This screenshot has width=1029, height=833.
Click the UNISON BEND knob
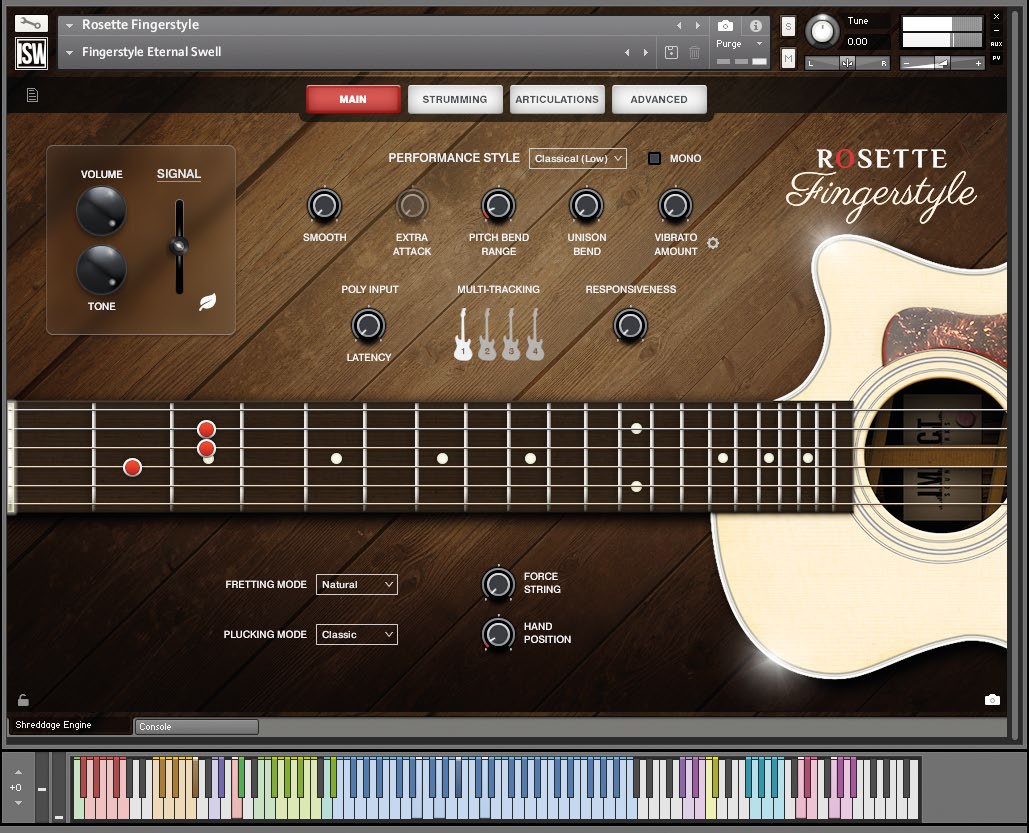pos(586,205)
